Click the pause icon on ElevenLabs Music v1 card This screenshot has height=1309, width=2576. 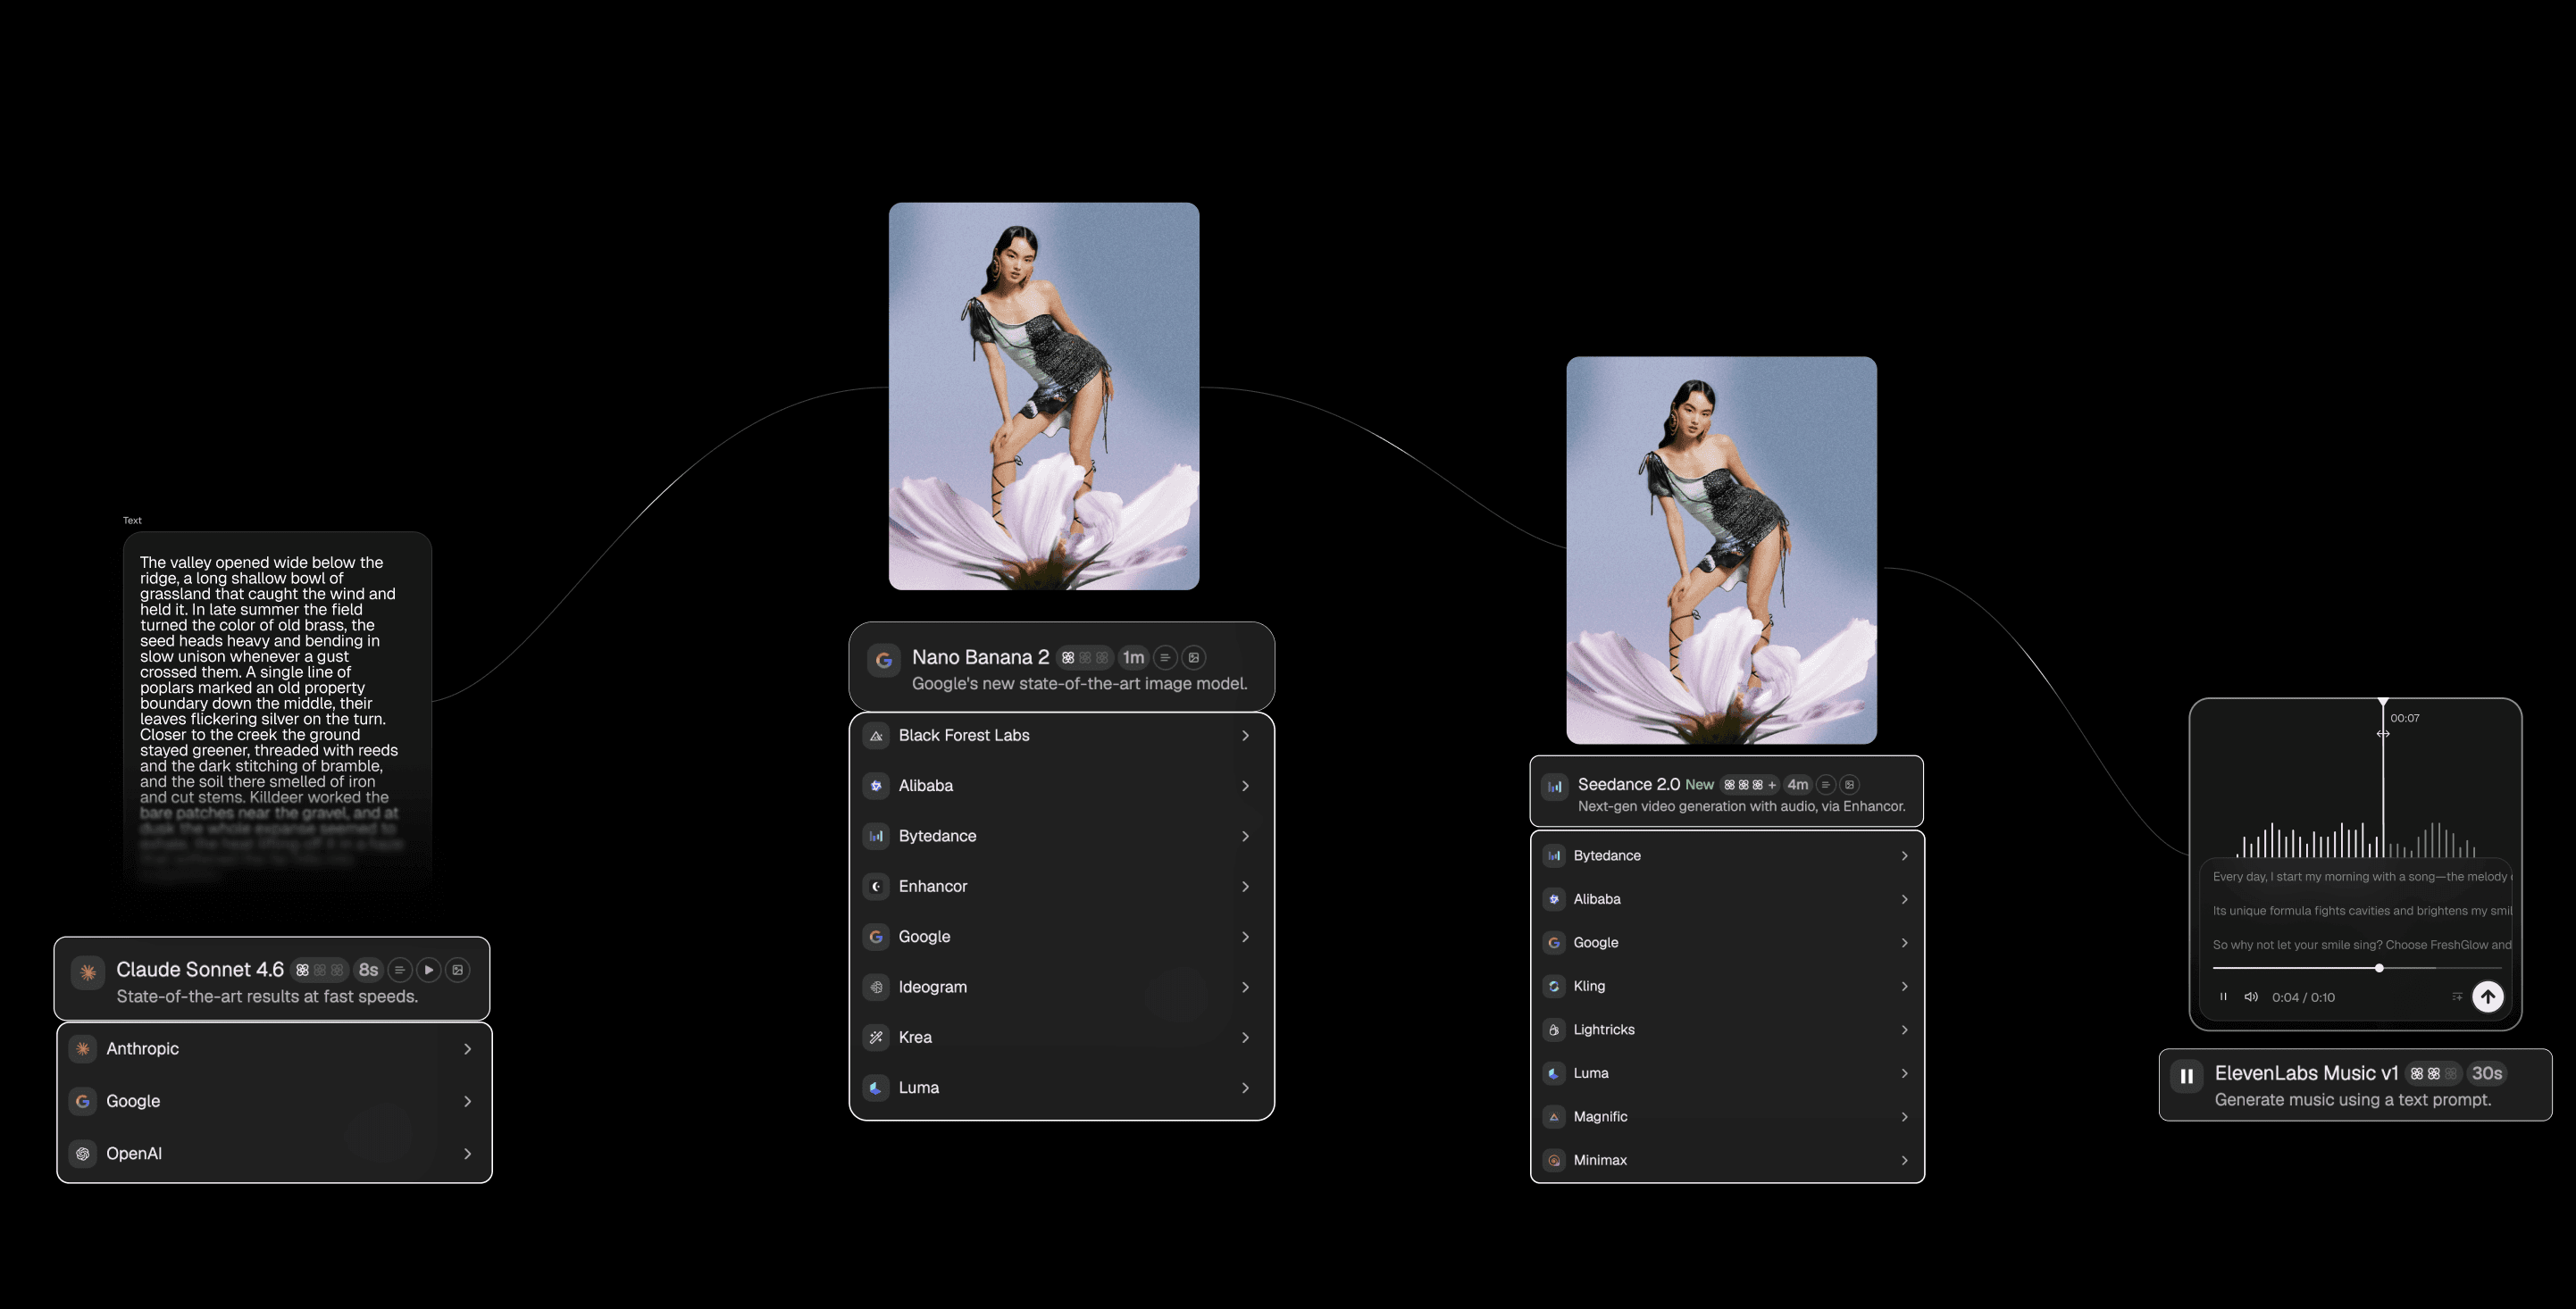click(2187, 1076)
